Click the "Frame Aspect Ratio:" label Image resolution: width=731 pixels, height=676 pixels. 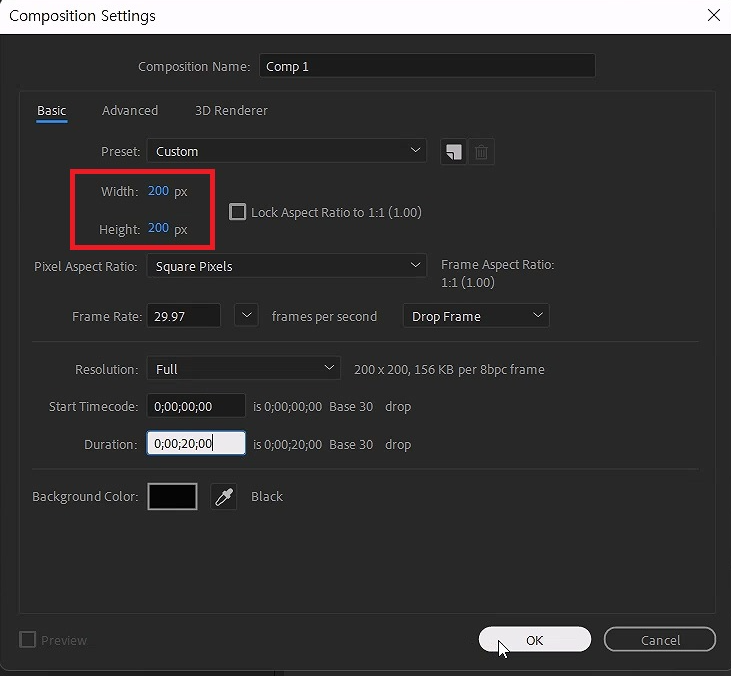[497, 264]
